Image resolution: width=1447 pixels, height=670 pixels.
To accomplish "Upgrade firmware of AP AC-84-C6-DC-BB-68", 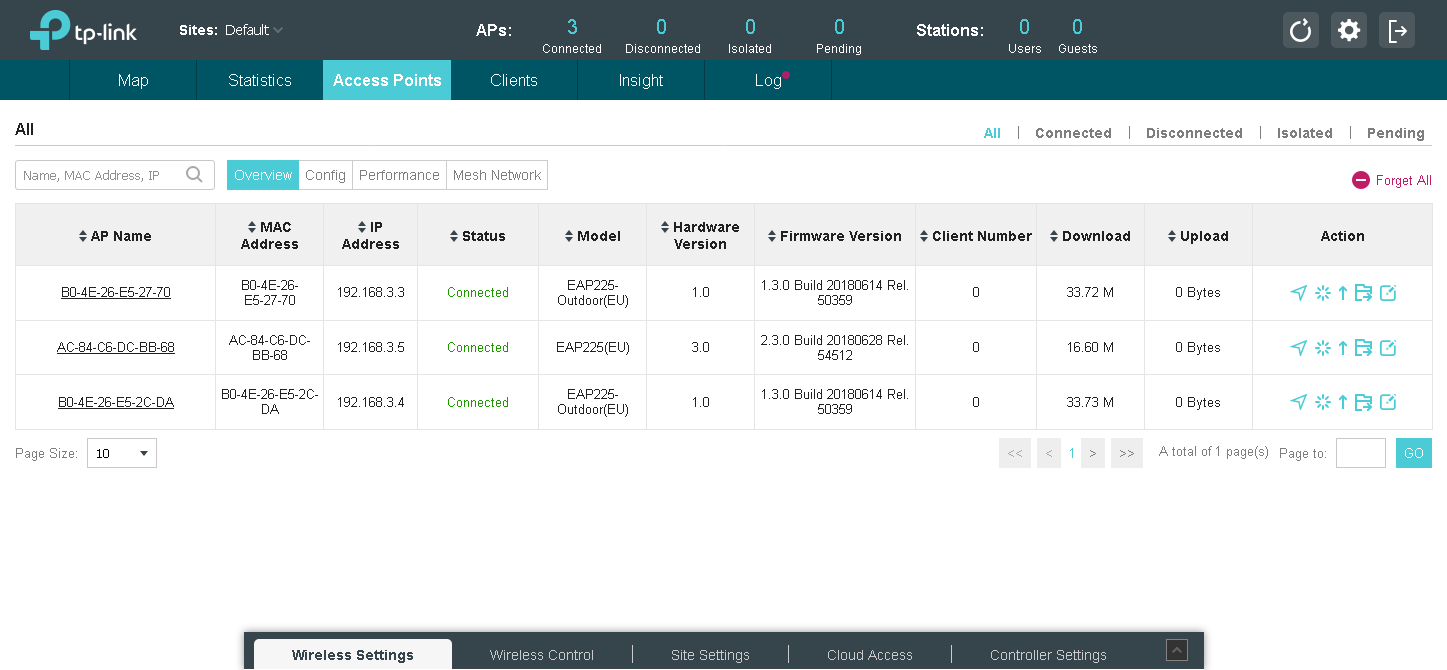I will point(1343,348).
